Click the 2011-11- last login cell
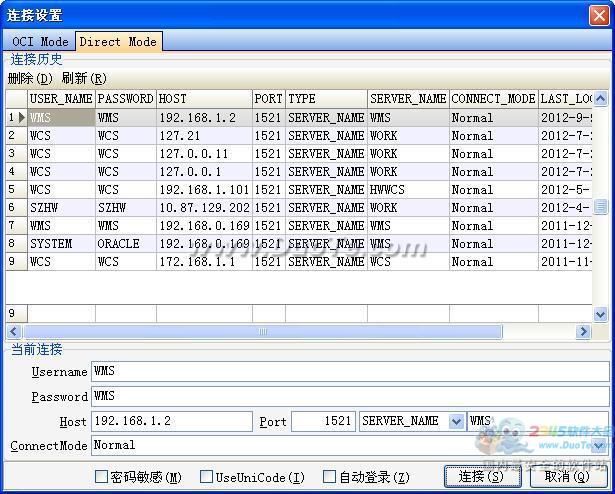 [x=565, y=262]
